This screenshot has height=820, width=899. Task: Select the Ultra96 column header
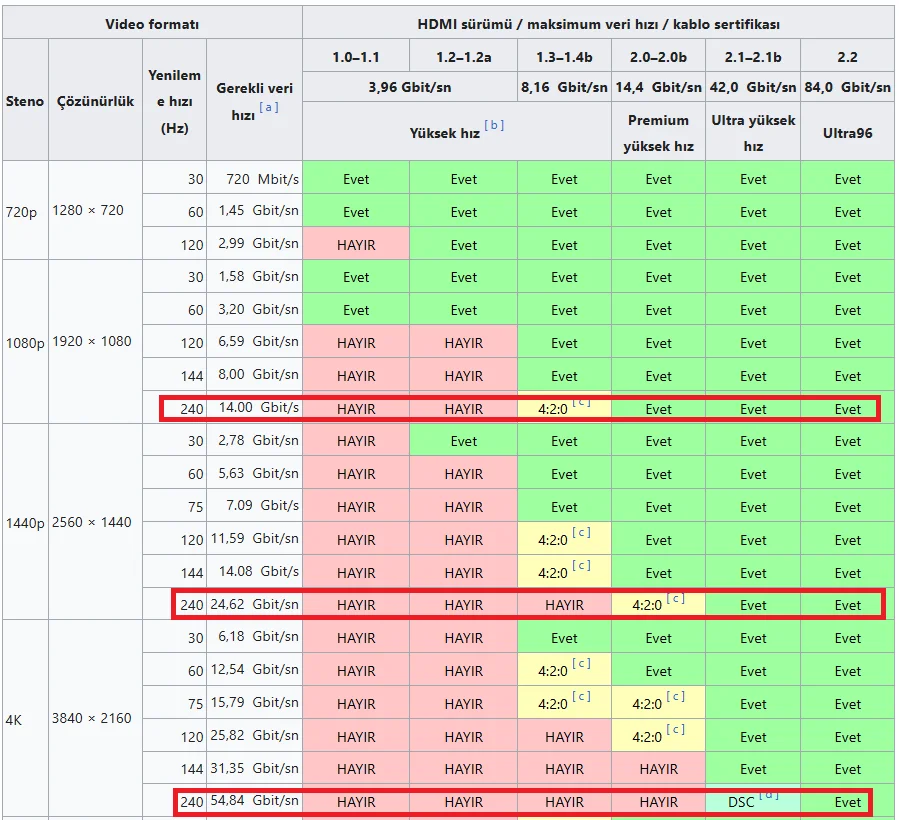coord(847,132)
